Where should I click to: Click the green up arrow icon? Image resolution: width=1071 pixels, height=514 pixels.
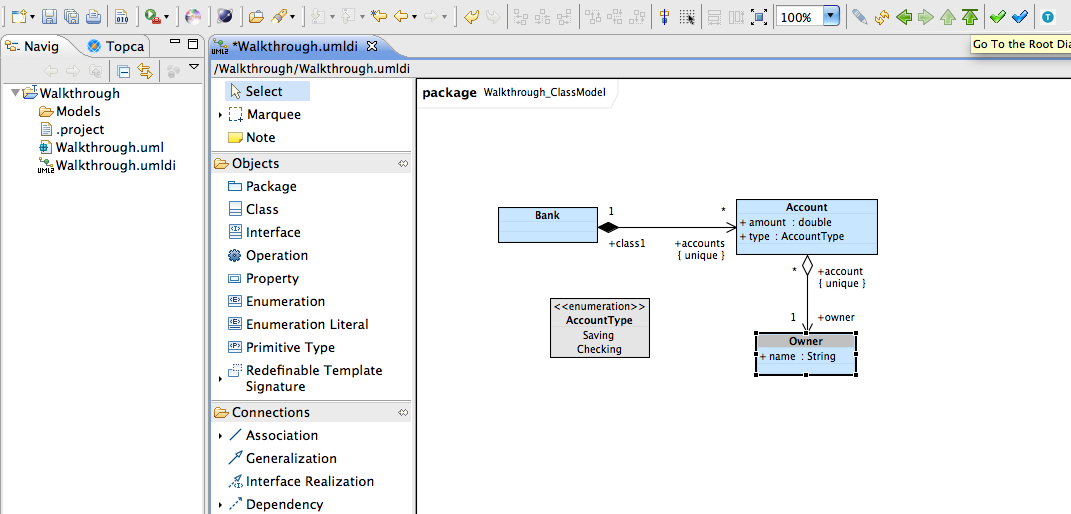[x=947, y=16]
